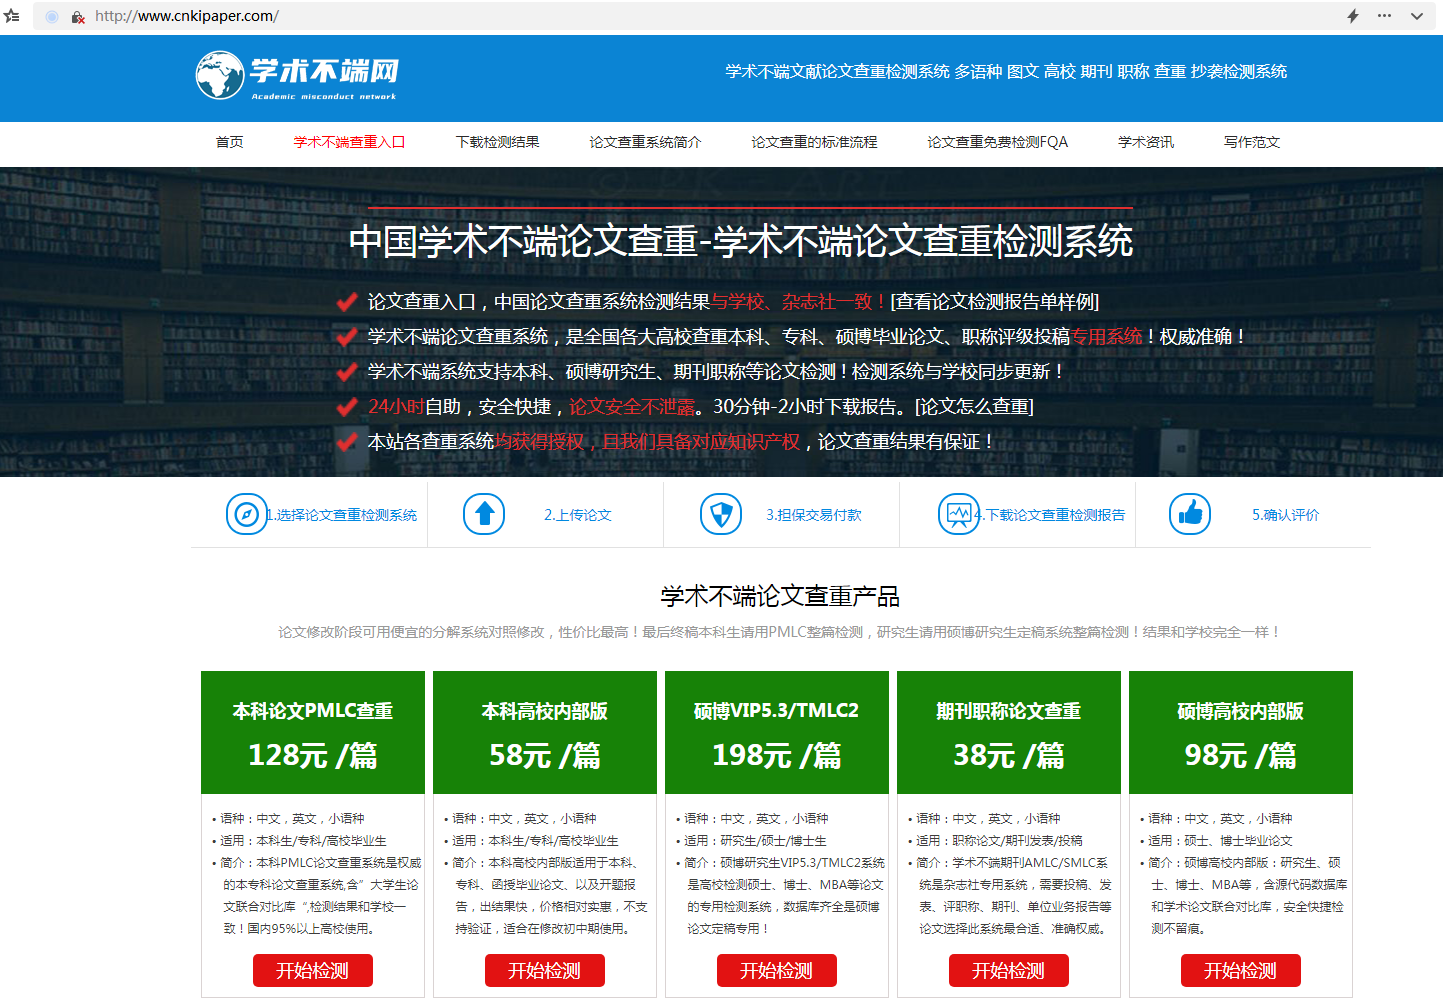Click 适用：硕士、博士毕业论文 text
The width and height of the screenshot is (1443, 998).
tap(1220, 841)
